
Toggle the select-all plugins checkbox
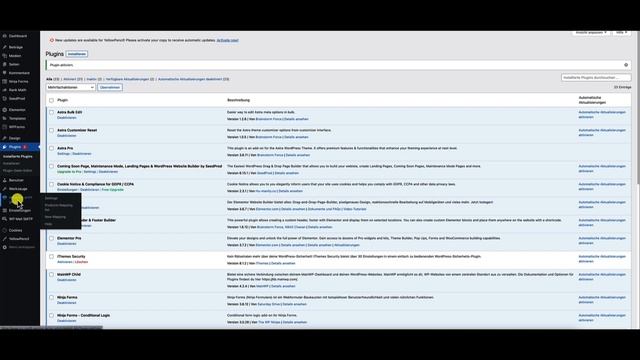pos(51,100)
